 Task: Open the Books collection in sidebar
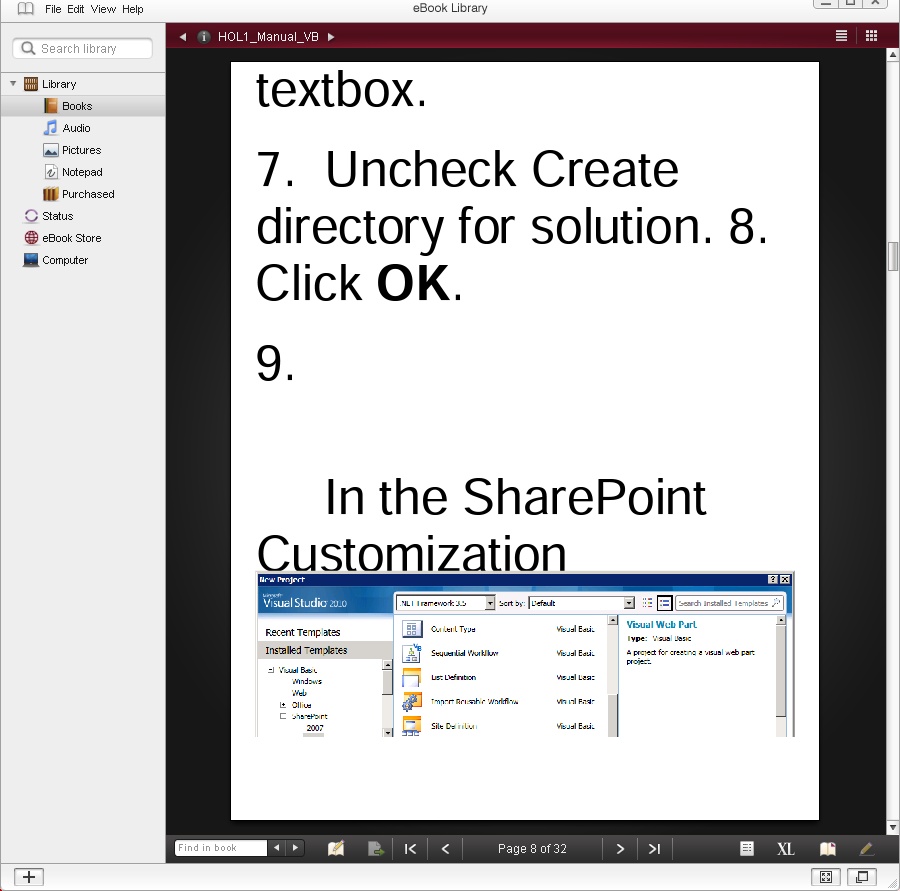(x=77, y=106)
